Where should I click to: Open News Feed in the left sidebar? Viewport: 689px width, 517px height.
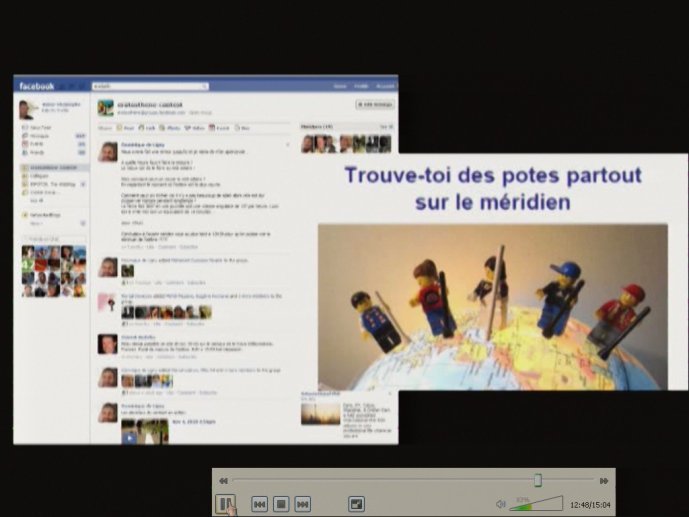pos(40,127)
